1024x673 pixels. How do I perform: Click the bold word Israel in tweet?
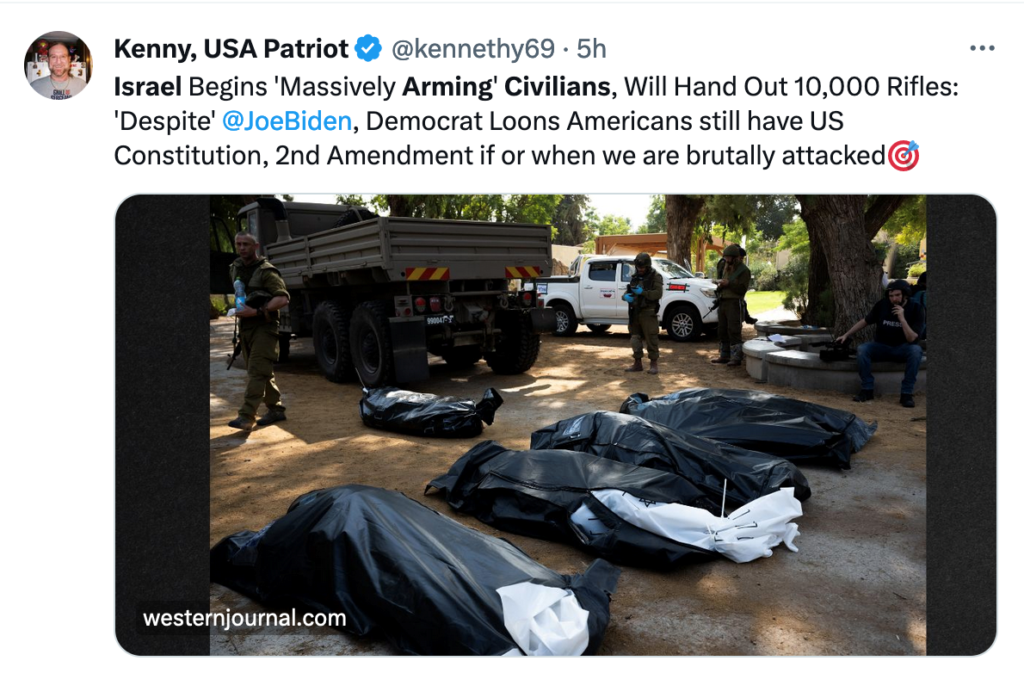point(148,86)
